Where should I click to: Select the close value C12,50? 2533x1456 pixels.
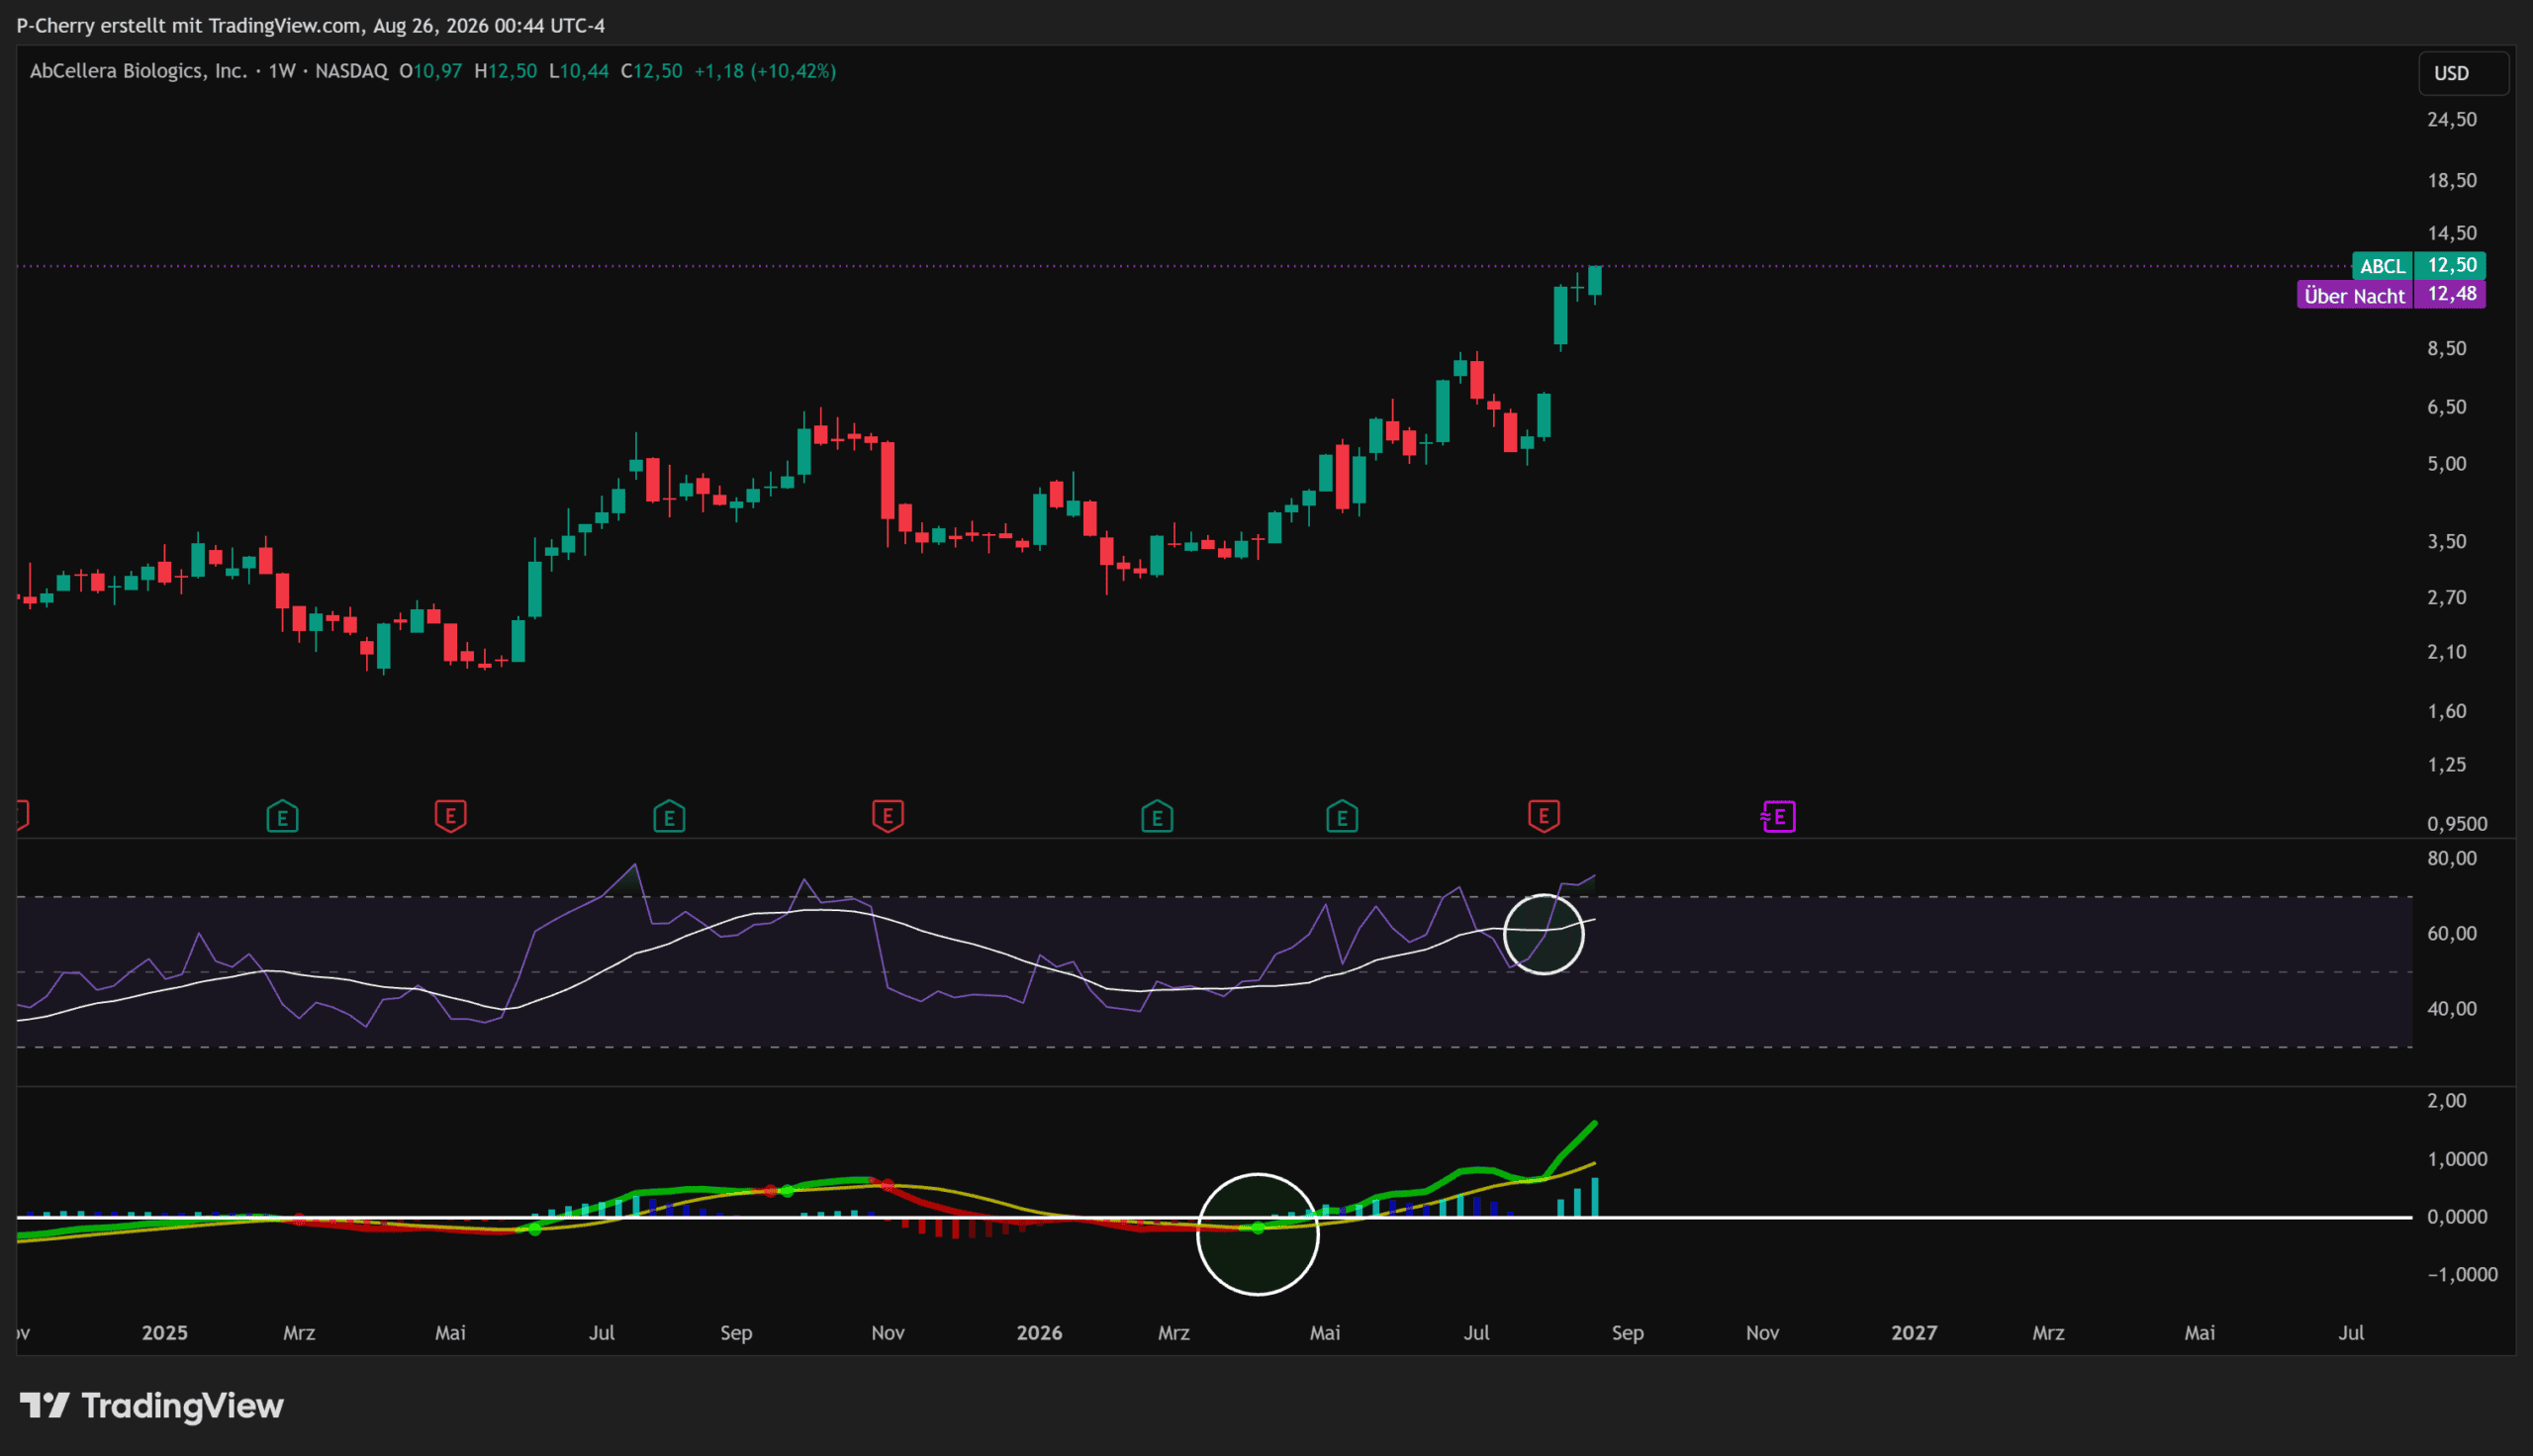(652, 71)
